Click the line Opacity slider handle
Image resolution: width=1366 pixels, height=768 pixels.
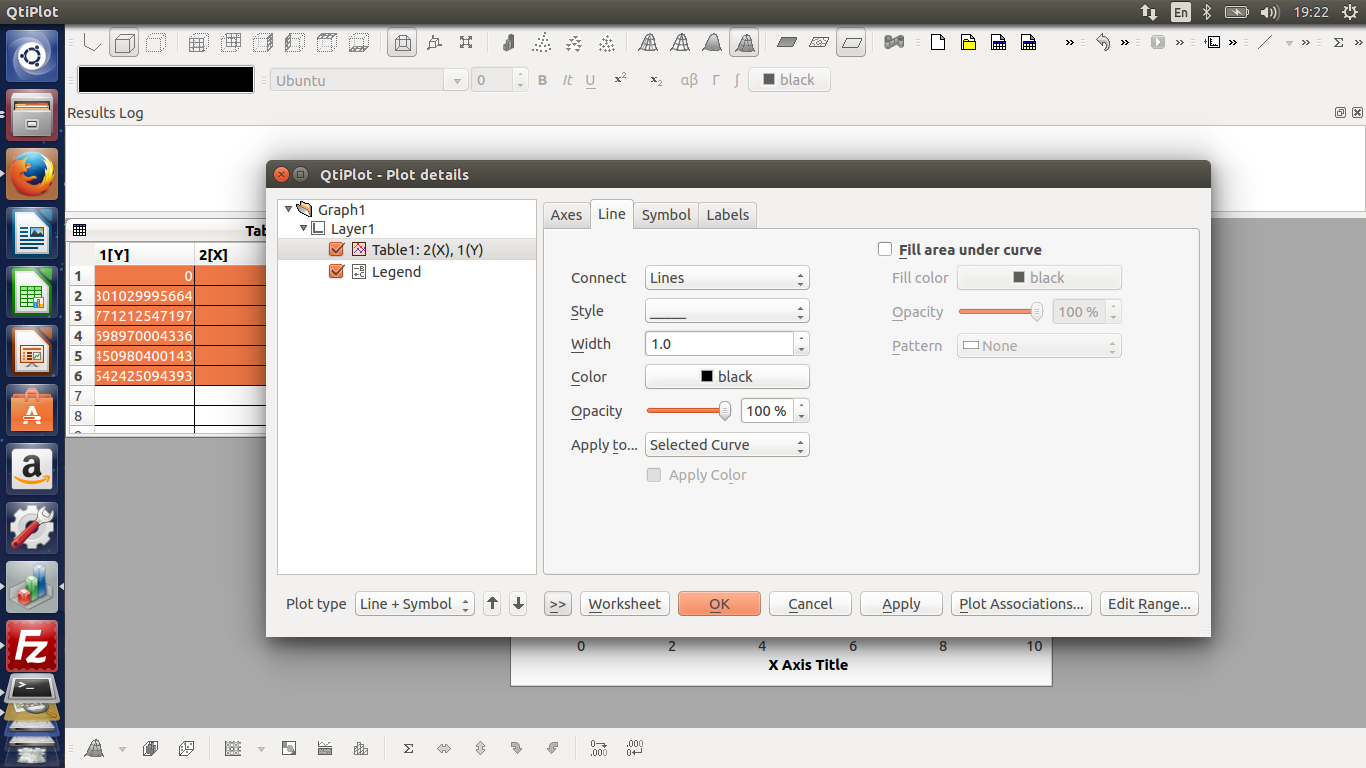tap(725, 411)
